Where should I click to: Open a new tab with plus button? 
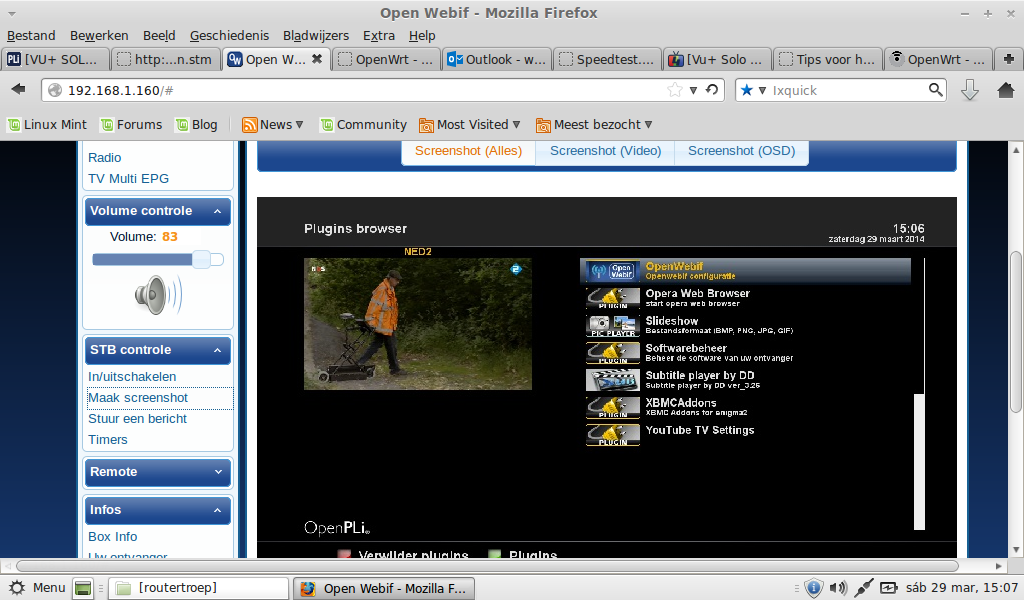point(1009,59)
